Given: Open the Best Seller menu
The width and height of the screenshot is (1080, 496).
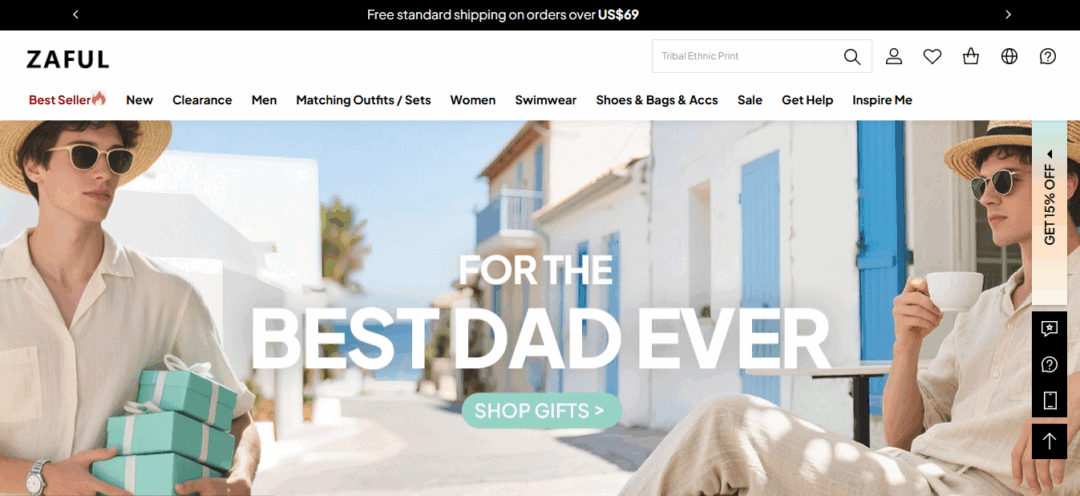Looking at the screenshot, I should pos(67,100).
